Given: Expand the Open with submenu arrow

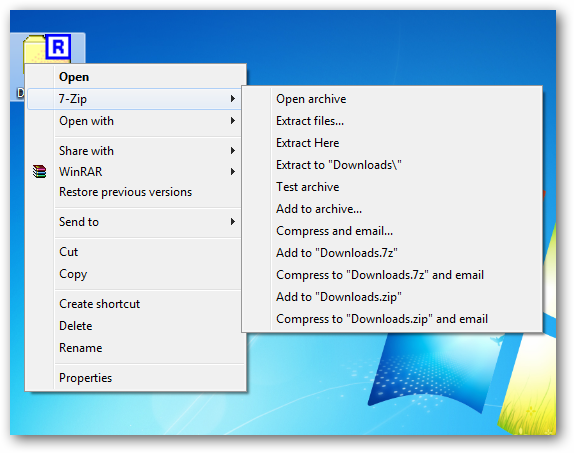Looking at the screenshot, I should pyautogui.click(x=232, y=120).
